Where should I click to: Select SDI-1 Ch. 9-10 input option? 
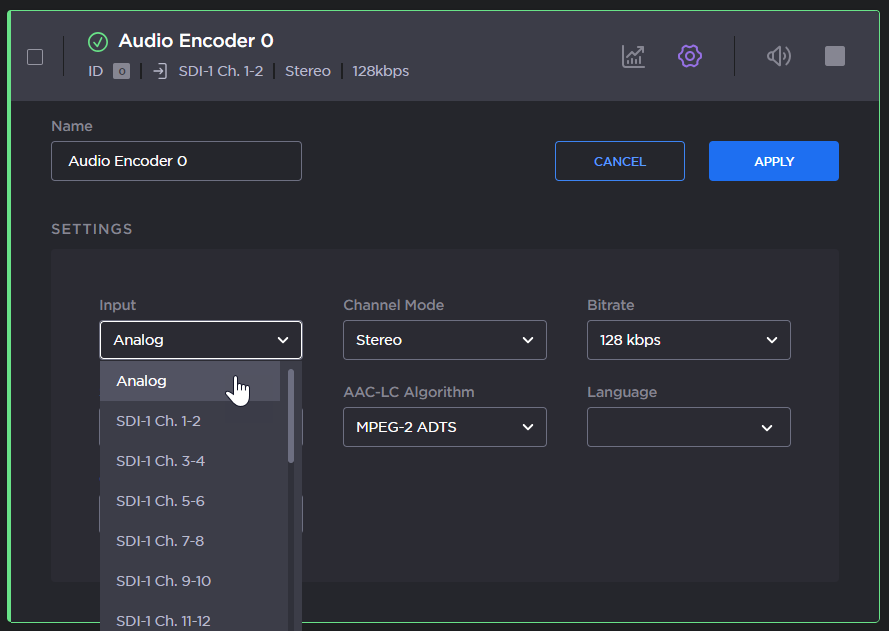(x=163, y=581)
